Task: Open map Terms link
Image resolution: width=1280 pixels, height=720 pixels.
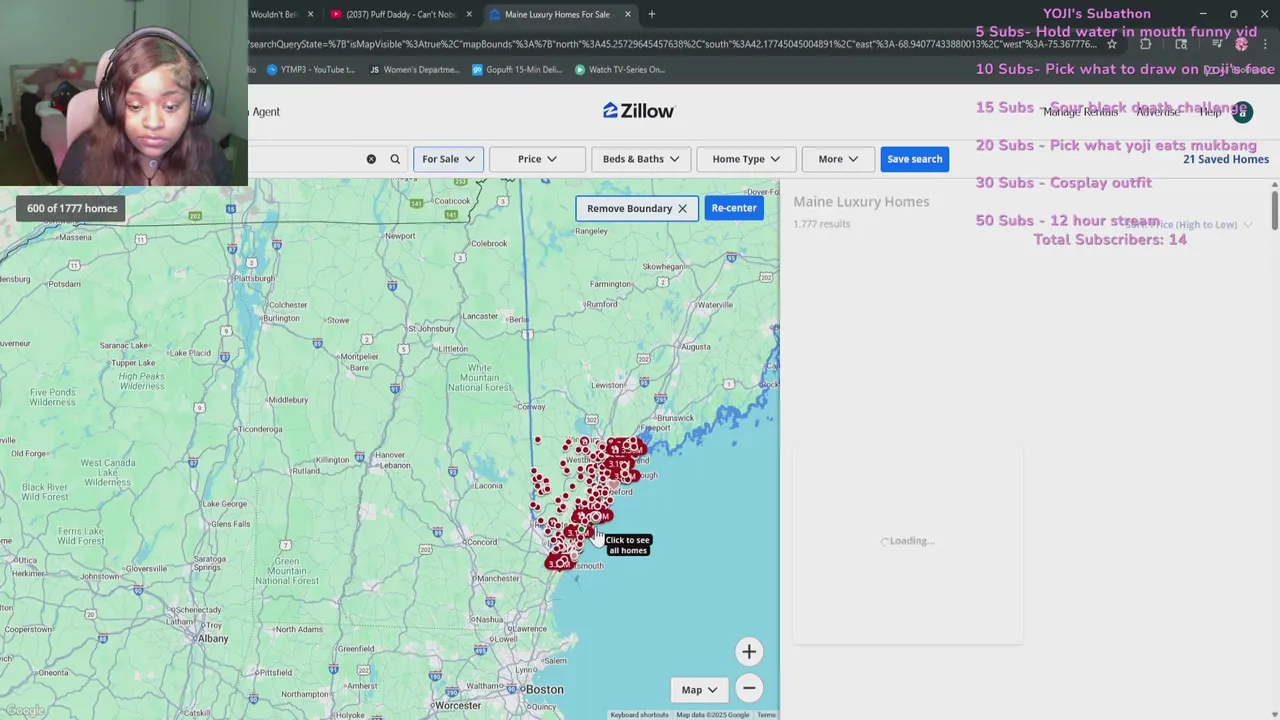Action: coord(766,715)
